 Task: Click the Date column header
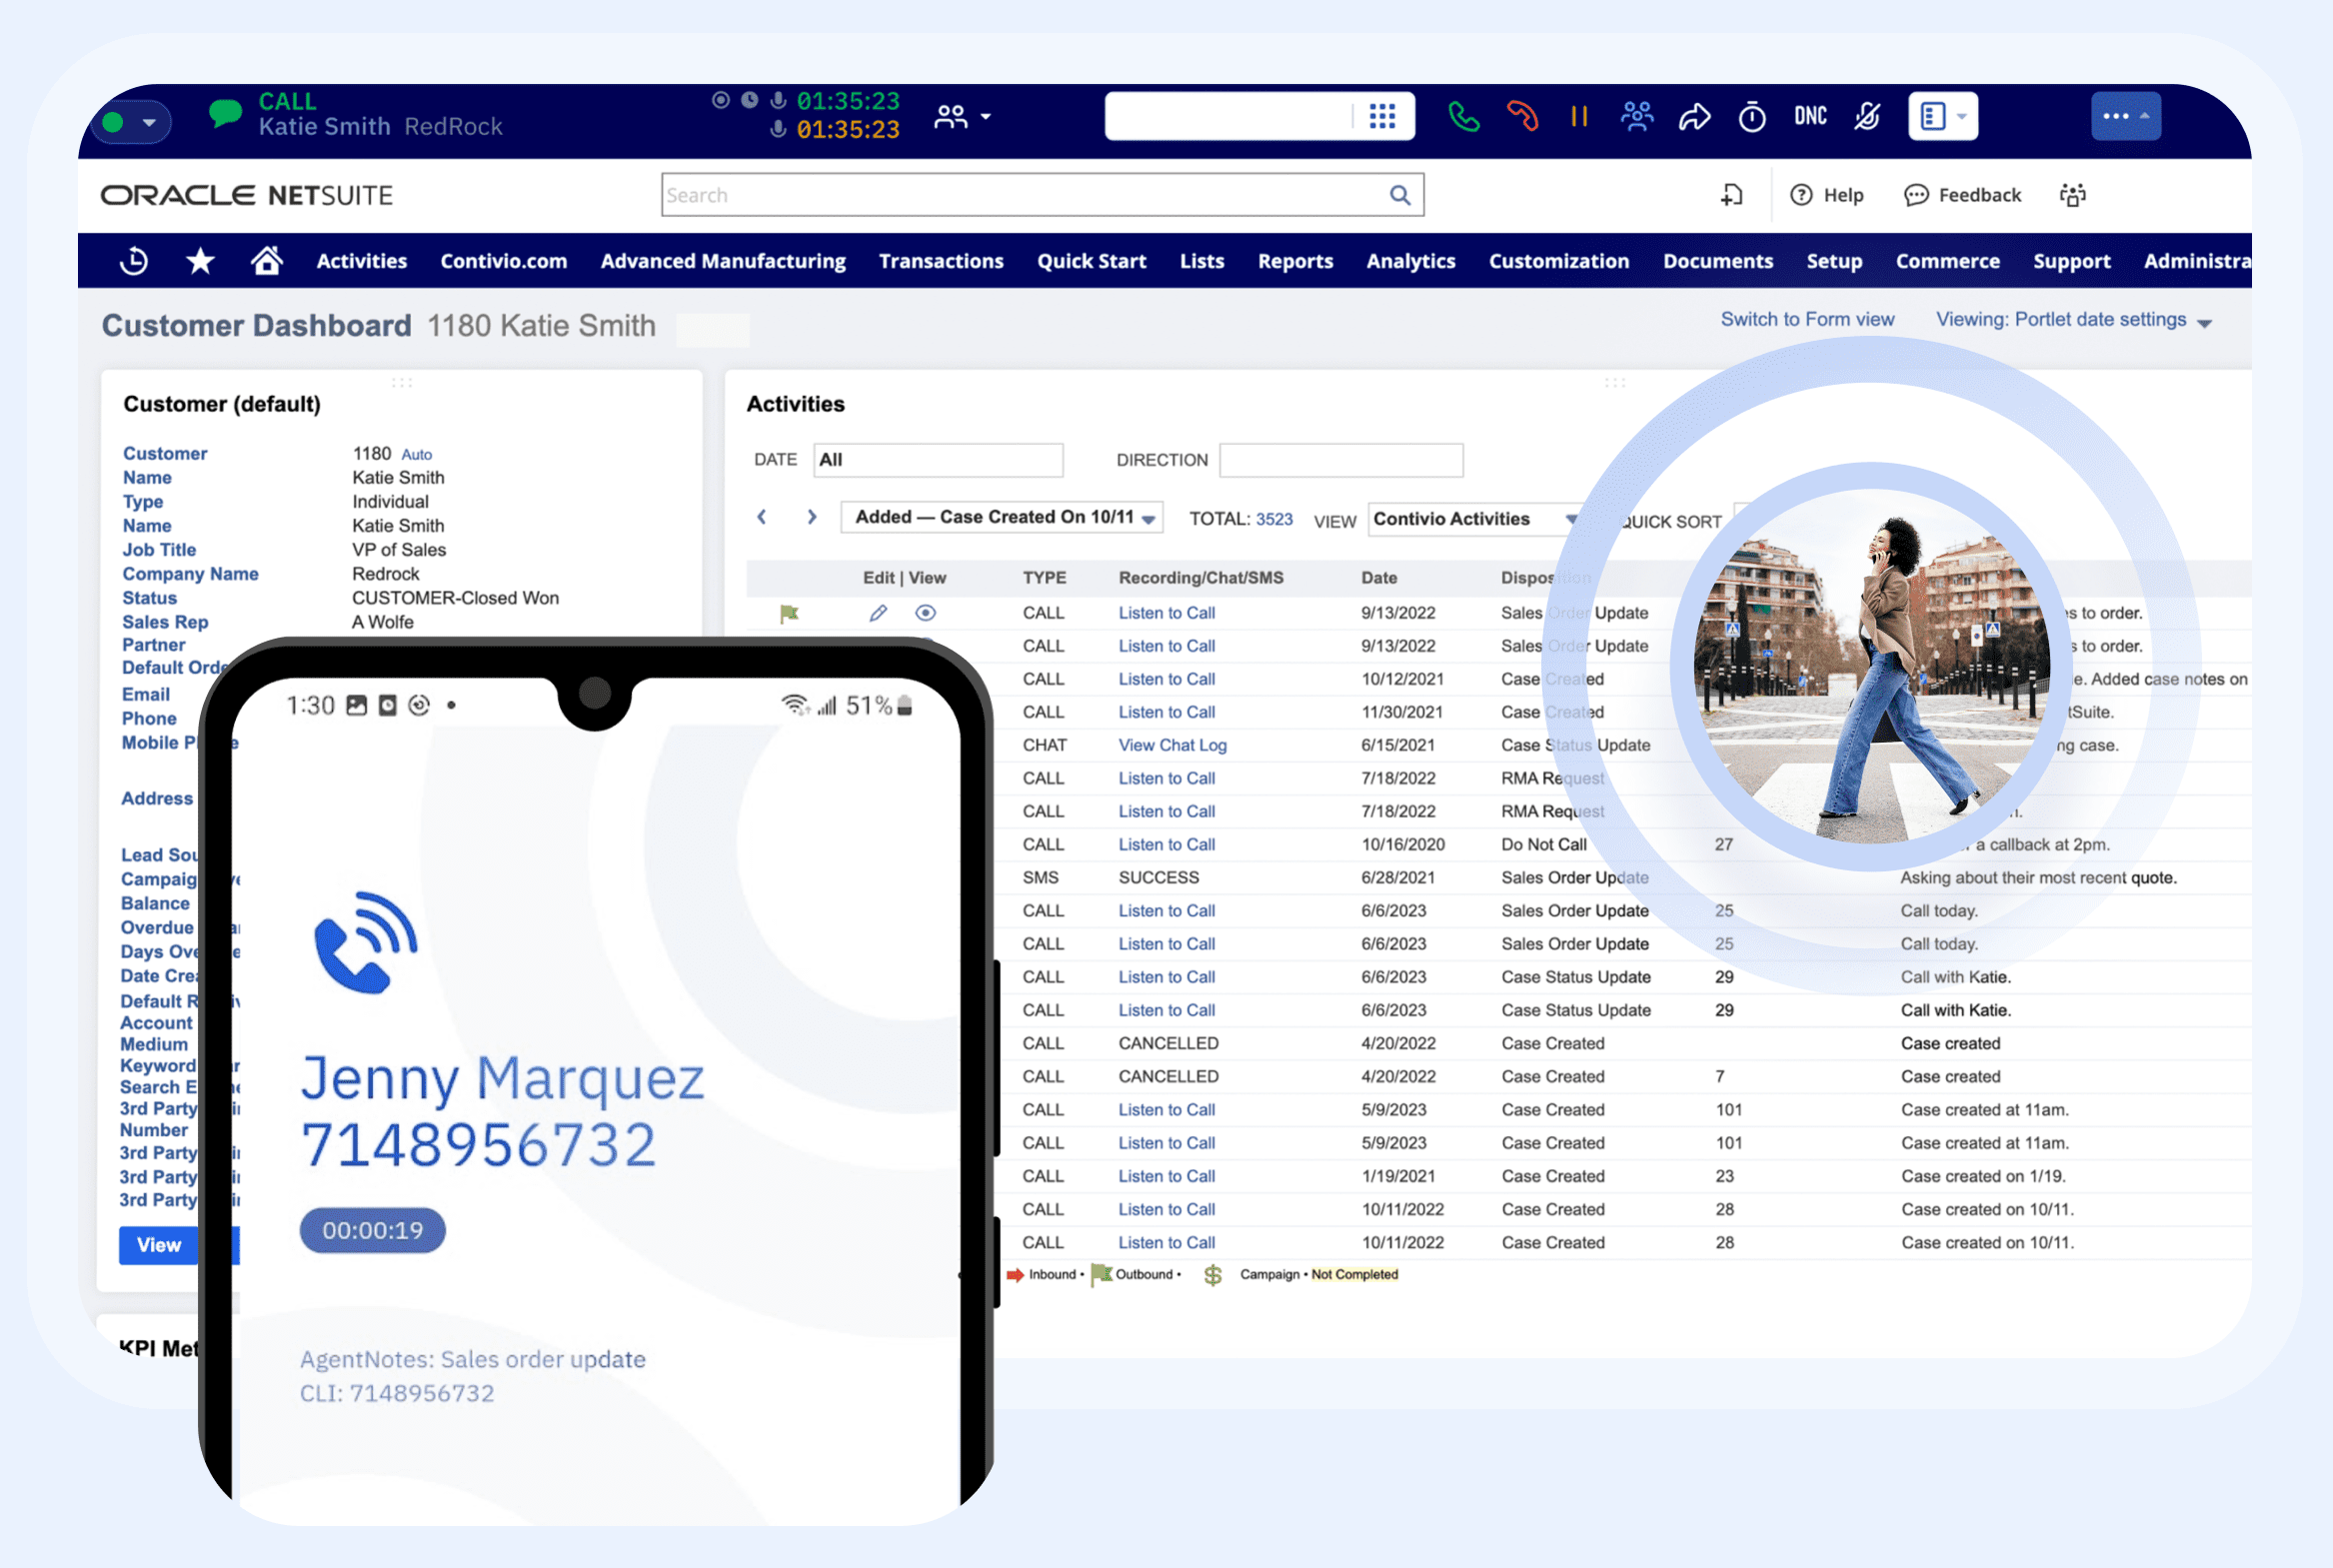pos(1379,578)
